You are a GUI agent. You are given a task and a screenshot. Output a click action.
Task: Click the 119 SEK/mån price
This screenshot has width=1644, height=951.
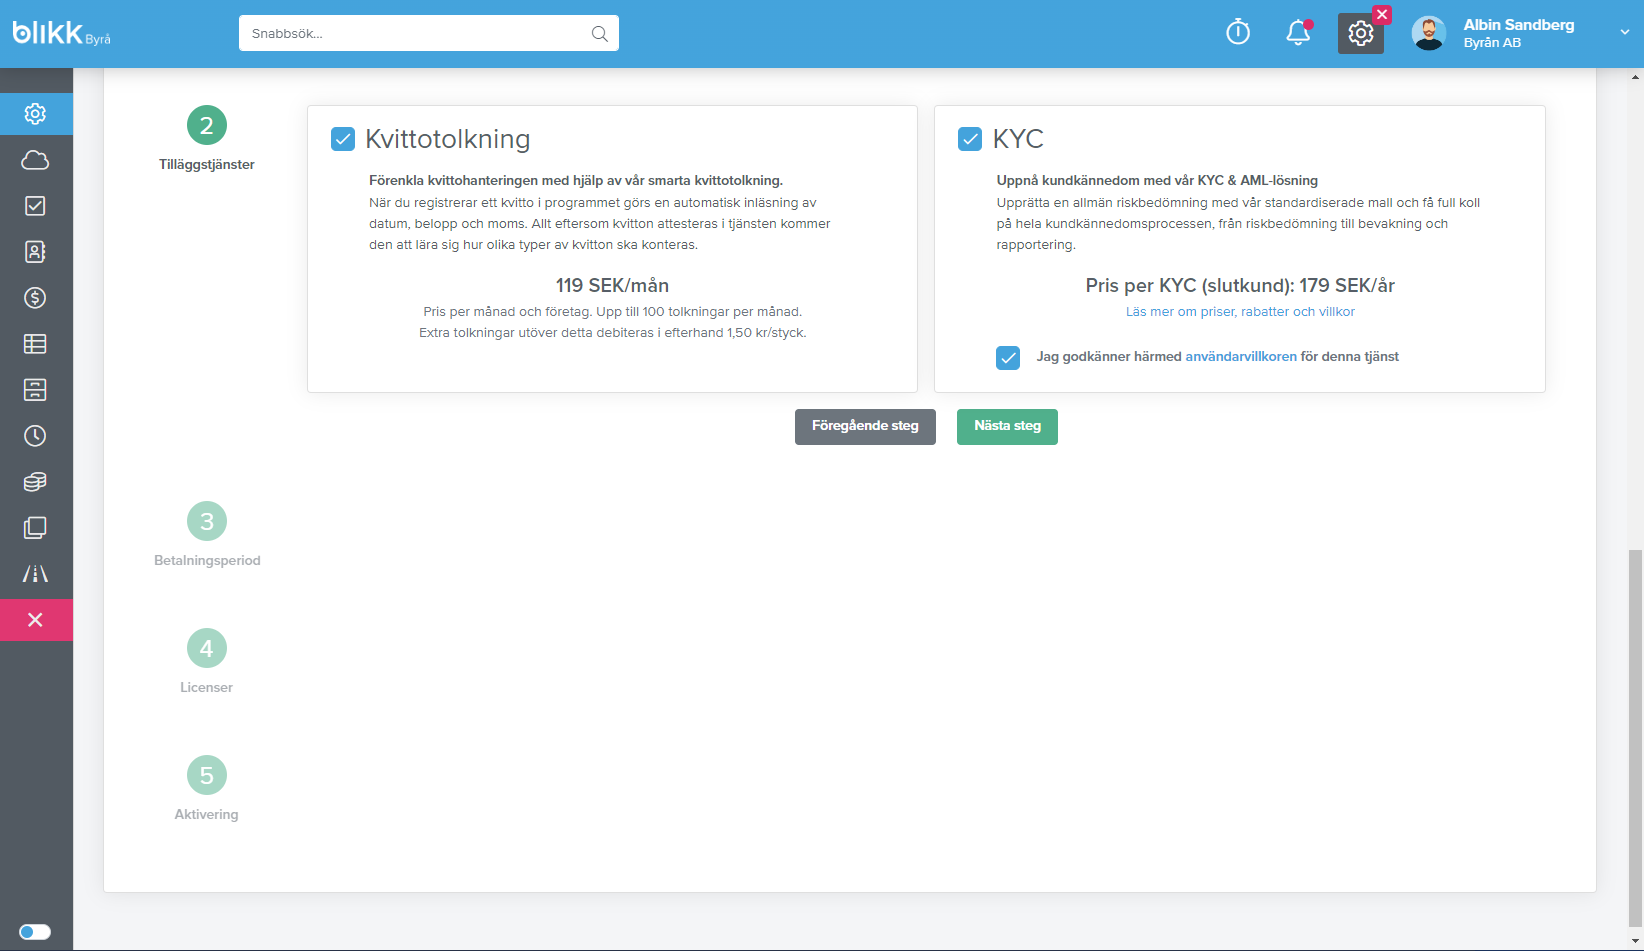[x=612, y=286]
